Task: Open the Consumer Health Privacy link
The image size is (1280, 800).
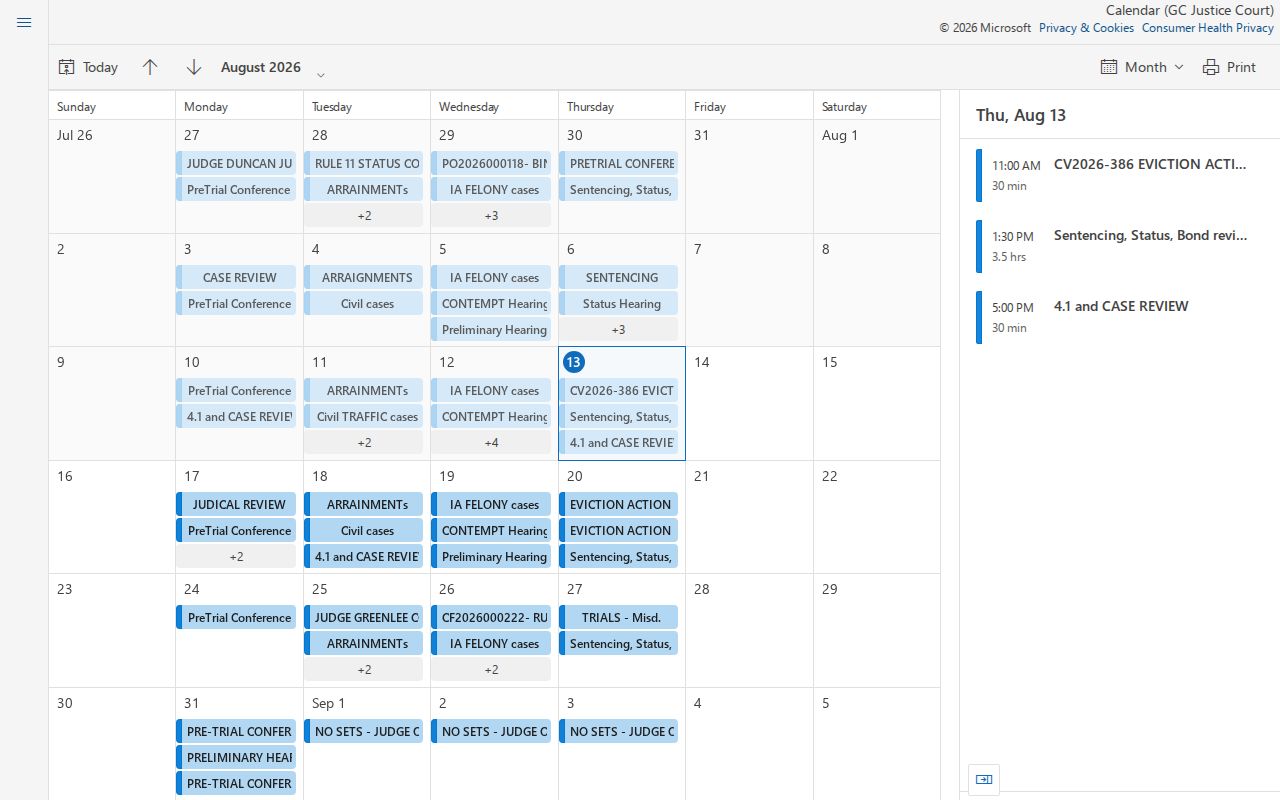Action: [1208, 28]
